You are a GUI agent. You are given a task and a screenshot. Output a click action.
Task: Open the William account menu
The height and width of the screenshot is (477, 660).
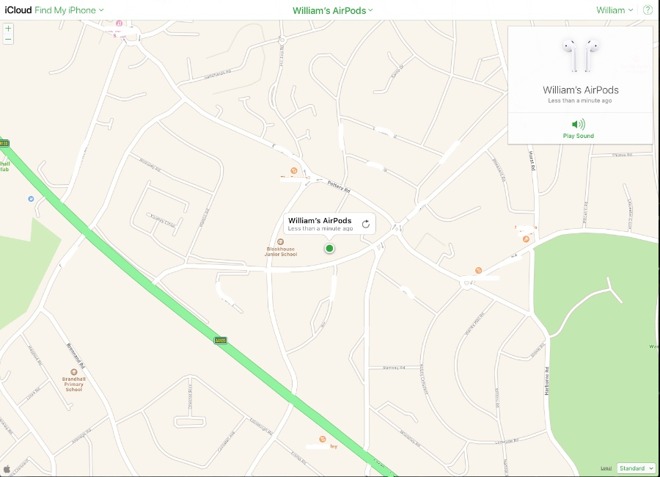(x=615, y=10)
